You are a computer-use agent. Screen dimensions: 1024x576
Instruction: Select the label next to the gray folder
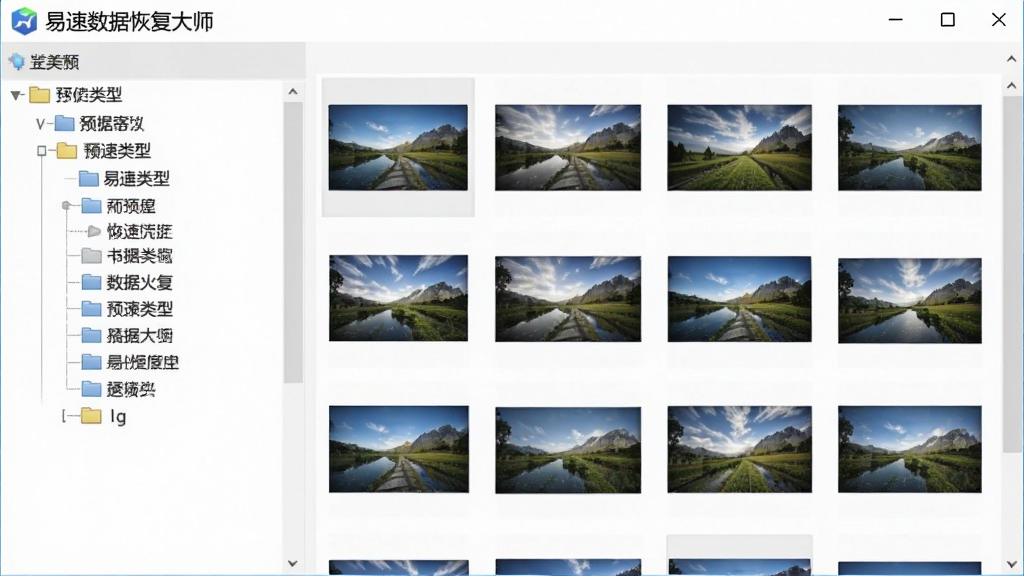click(x=140, y=255)
